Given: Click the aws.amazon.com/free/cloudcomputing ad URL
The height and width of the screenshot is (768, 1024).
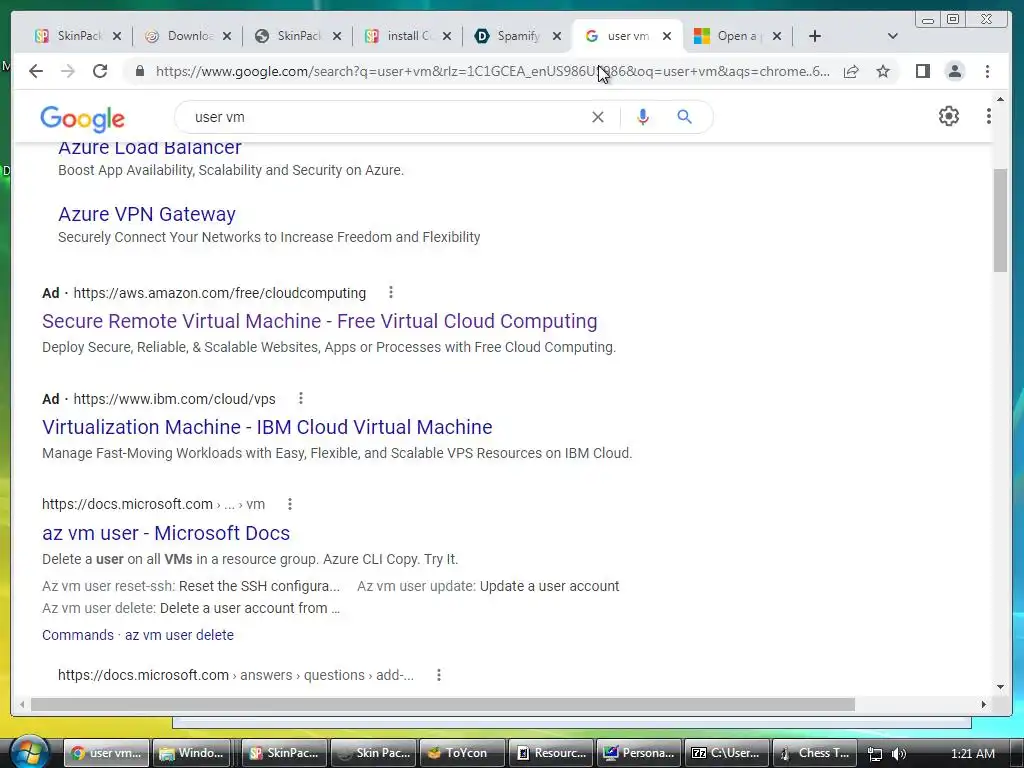Looking at the screenshot, I should tap(219, 293).
